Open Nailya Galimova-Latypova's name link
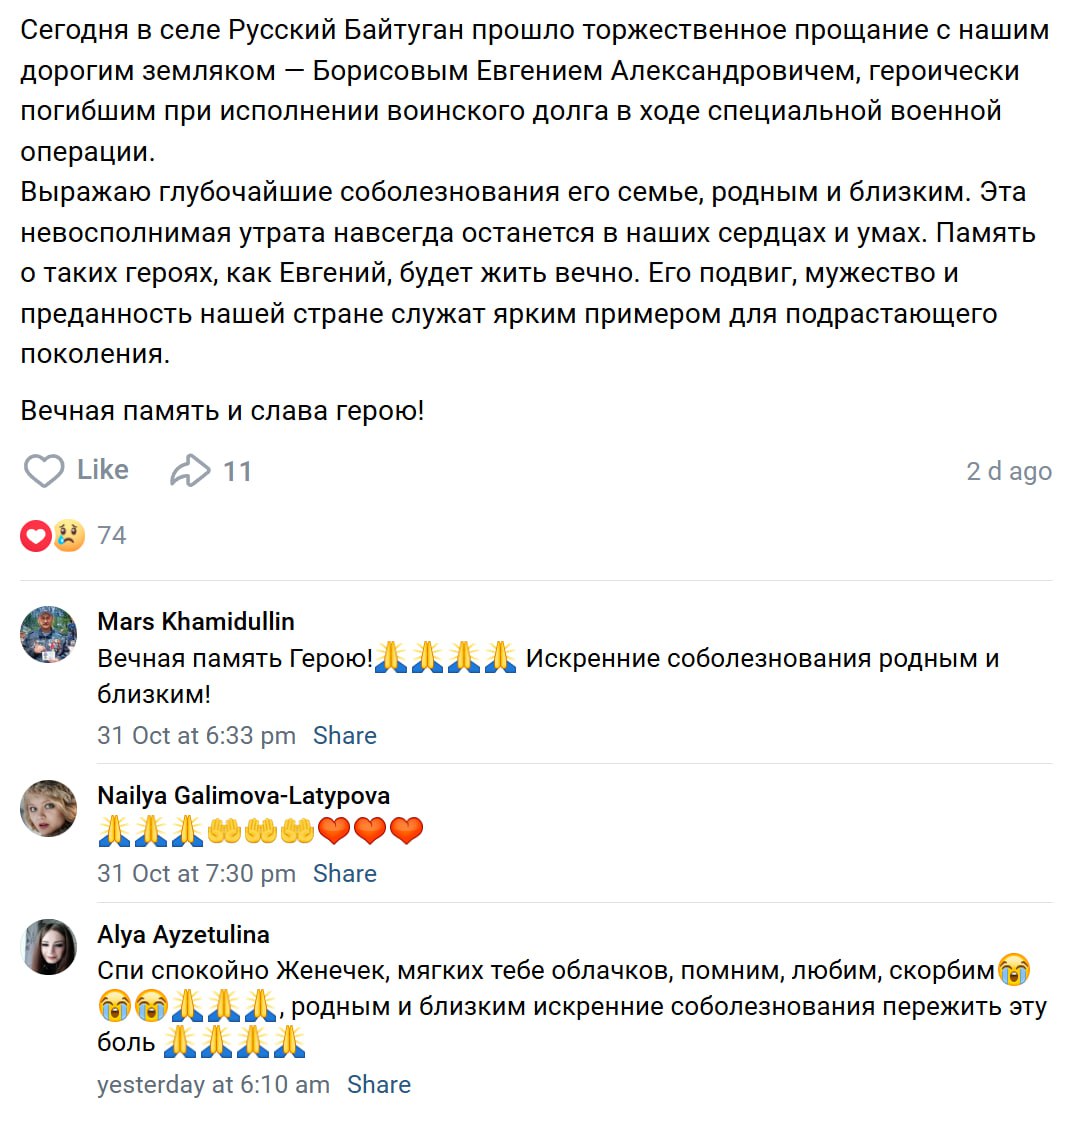Screen dimensions: 1066x1125 click(244, 796)
